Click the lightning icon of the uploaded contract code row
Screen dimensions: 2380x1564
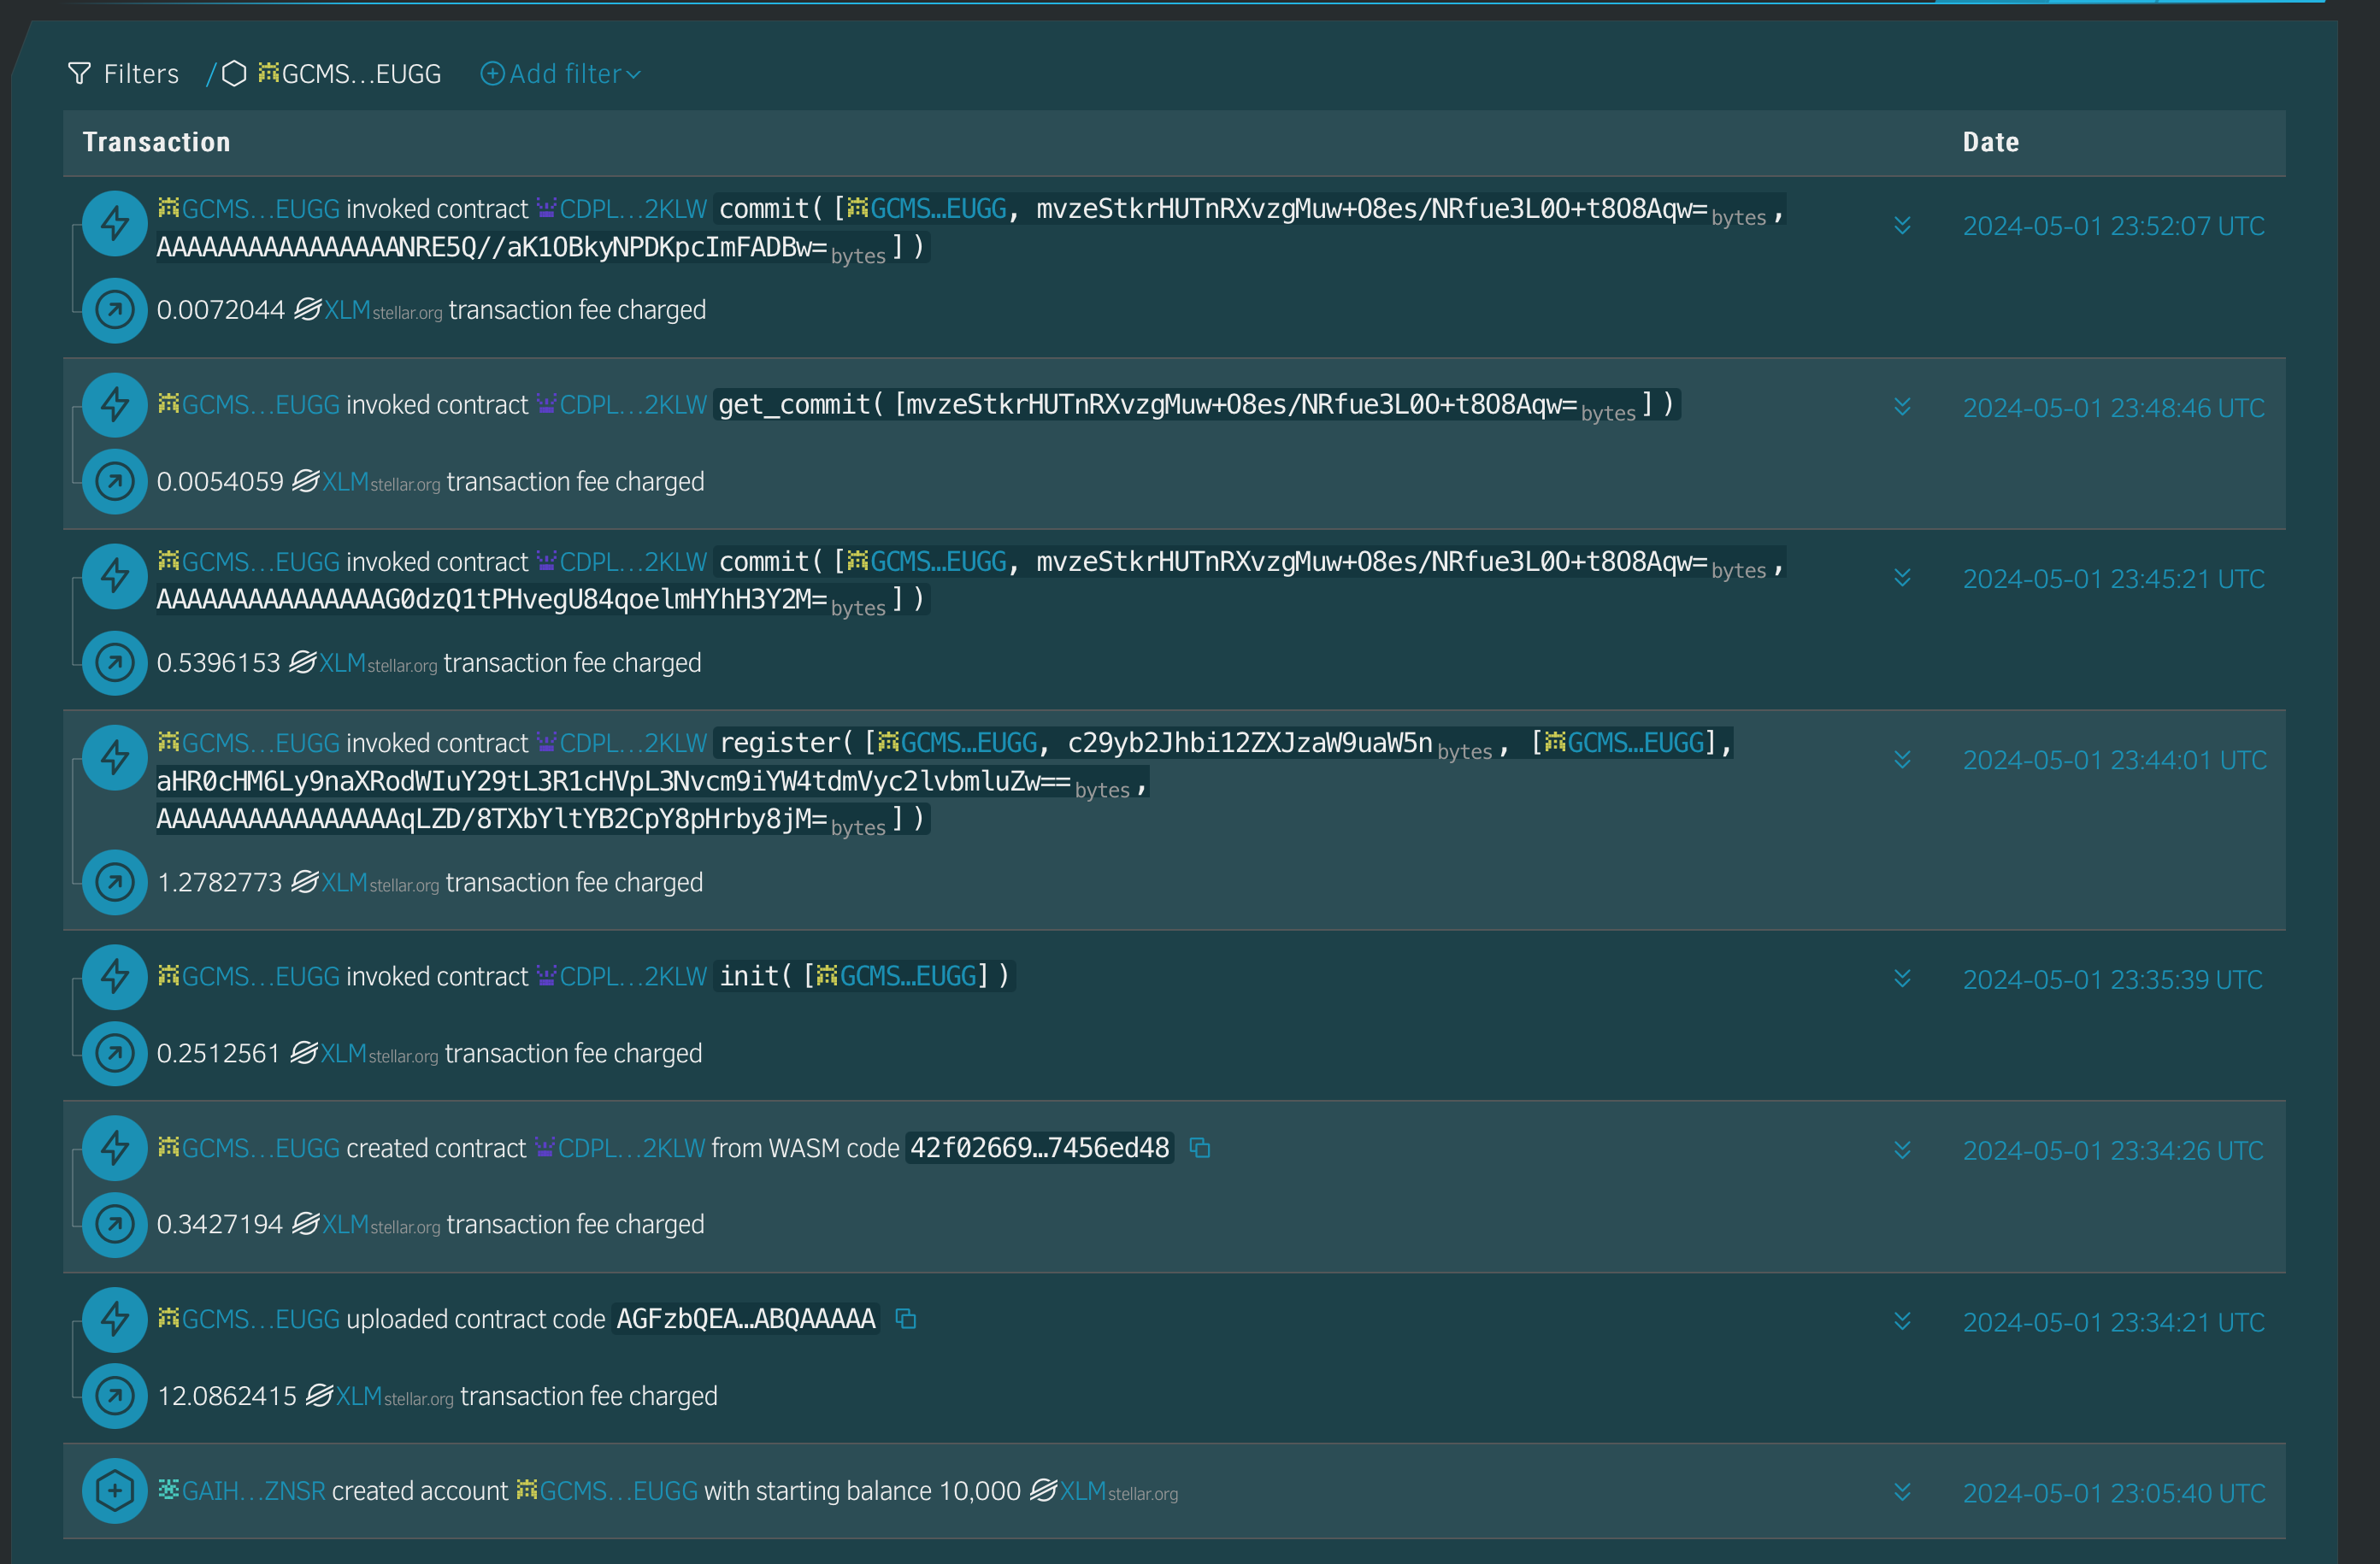pos(115,1319)
